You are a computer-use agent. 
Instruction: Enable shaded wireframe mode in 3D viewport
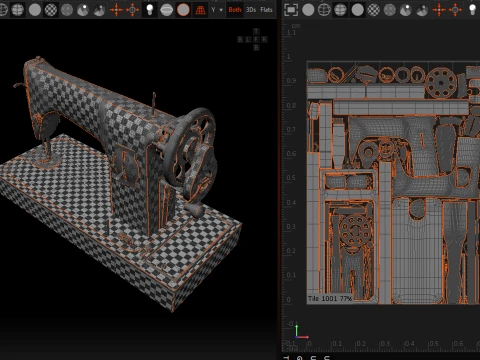[18, 10]
